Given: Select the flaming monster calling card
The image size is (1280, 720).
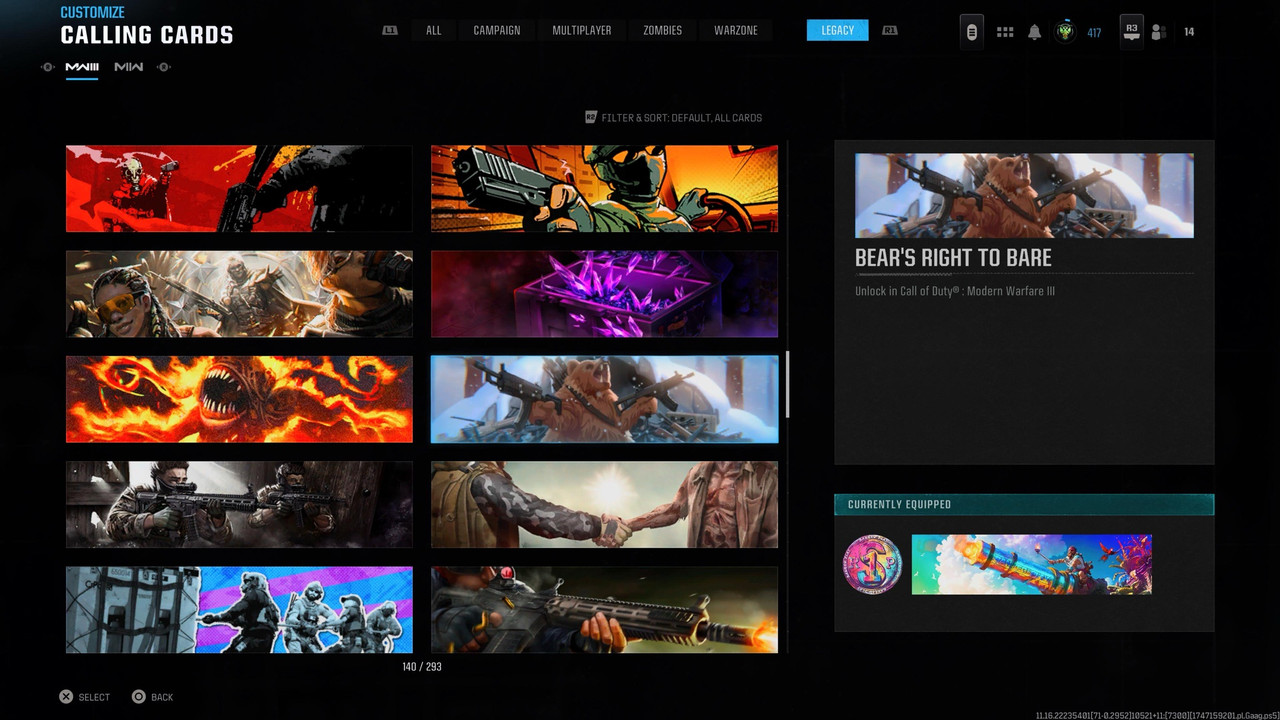Looking at the screenshot, I should (x=239, y=399).
